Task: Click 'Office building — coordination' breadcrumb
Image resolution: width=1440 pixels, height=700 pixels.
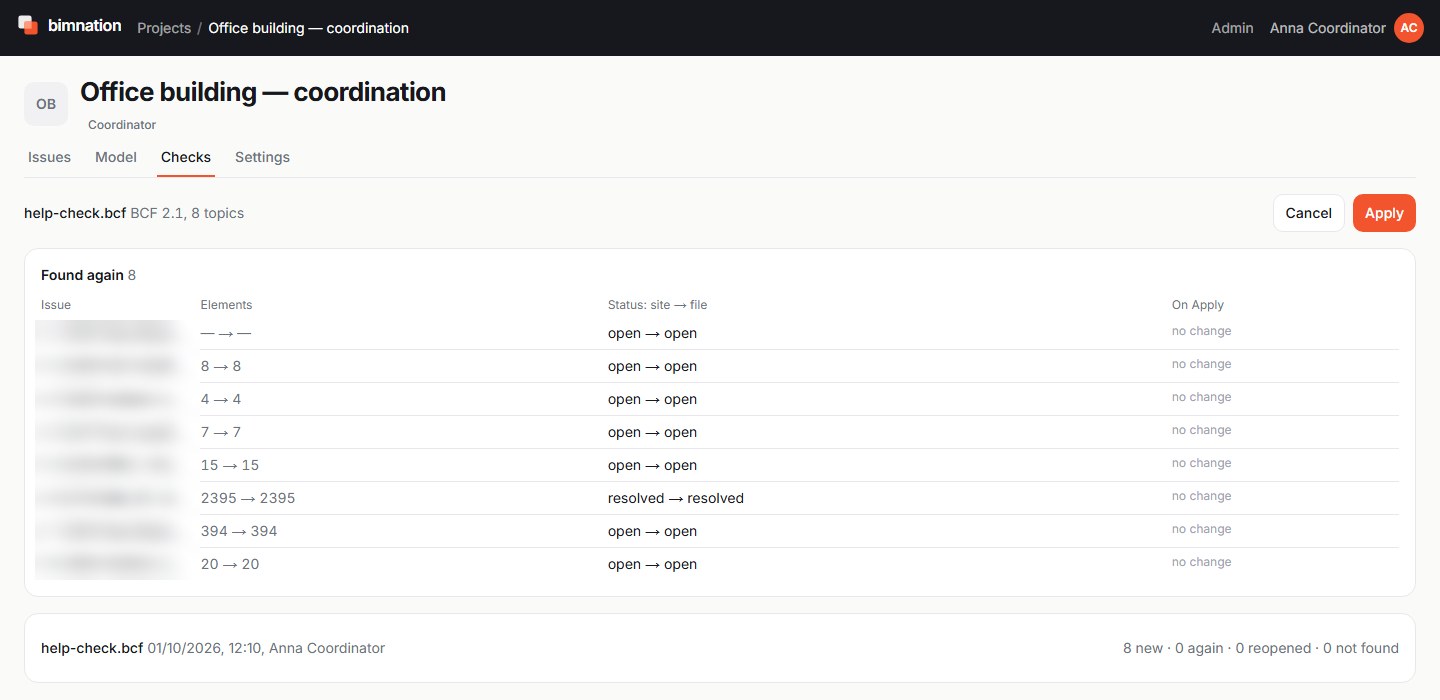Action: [x=308, y=28]
